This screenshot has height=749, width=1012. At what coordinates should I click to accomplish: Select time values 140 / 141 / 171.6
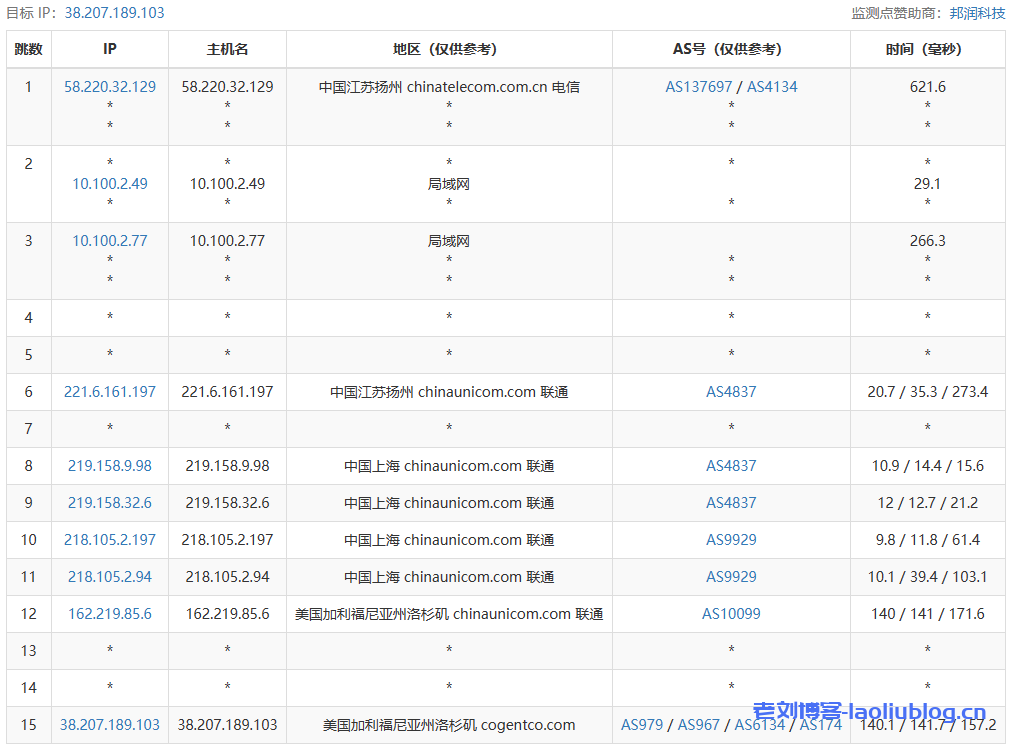927,614
